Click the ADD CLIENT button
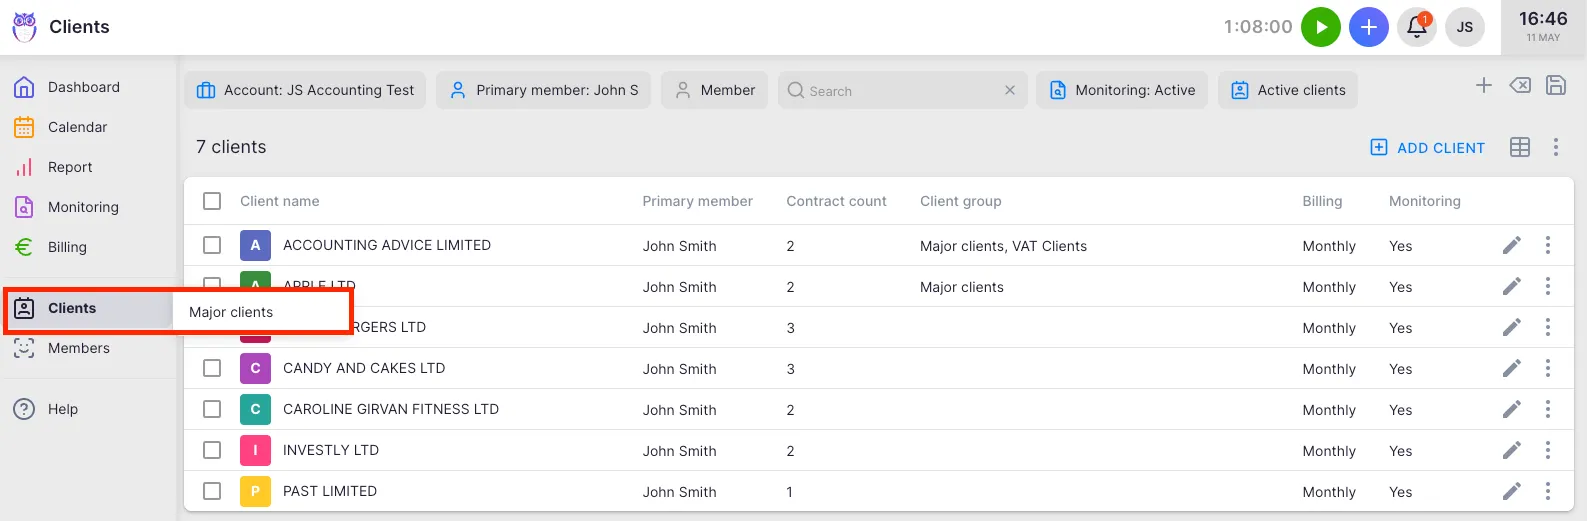The width and height of the screenshot is (1587, 521). coord(1427,148)
